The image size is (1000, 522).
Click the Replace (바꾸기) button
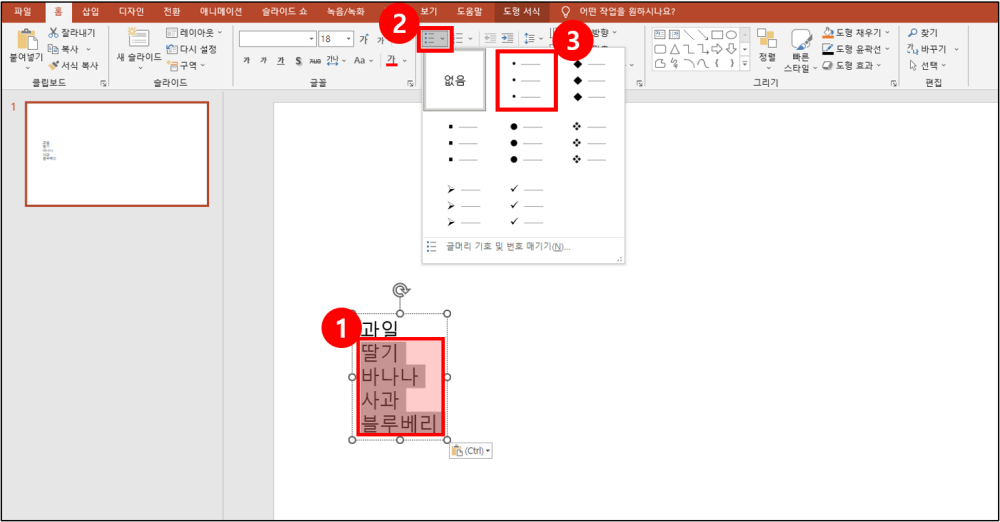[932, 49]
